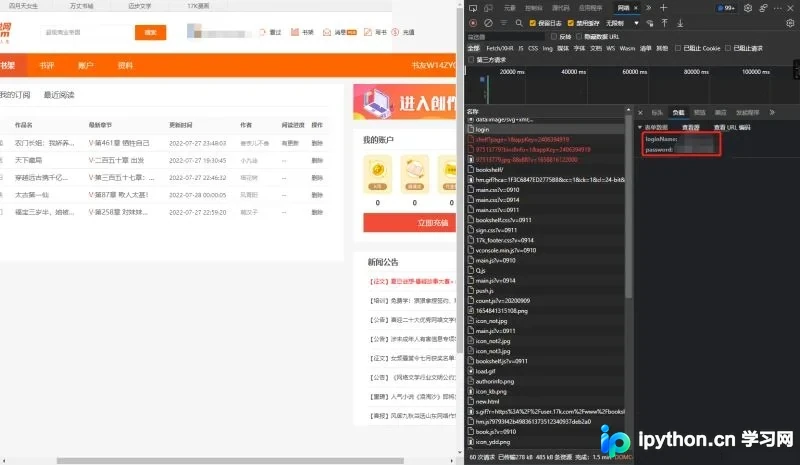This screenshot has width=800, height=465.
Task: Add a new DevTools tab with the plus icon
Action: point(663,8)
